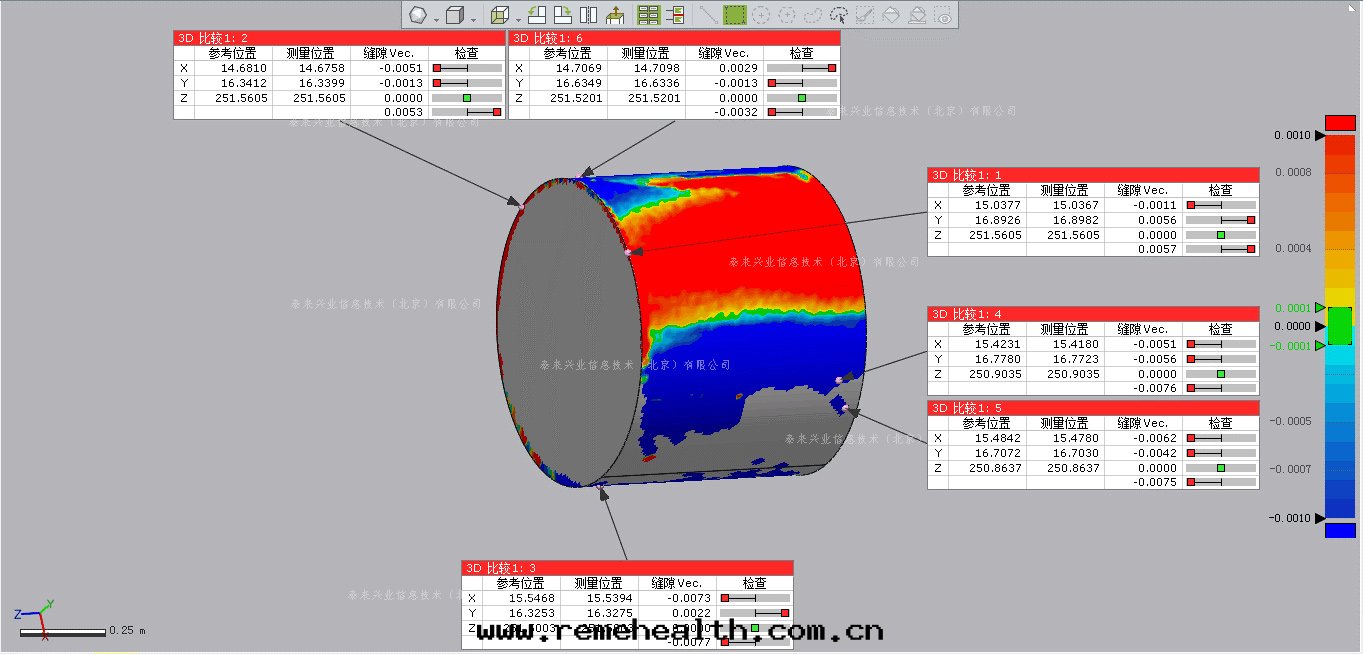Click the line selection tool

pyautogui.click(x=707, y=15)
